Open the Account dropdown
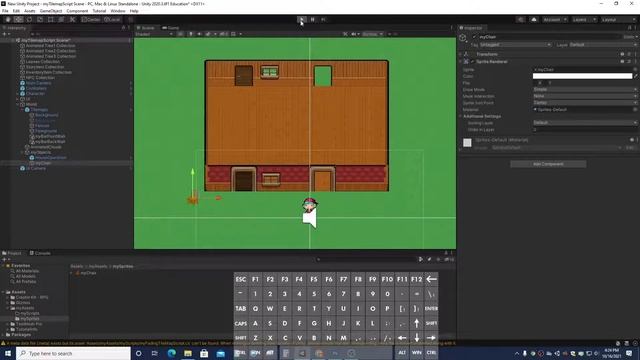The image size is (640, 360). click(x=555, y=20)
